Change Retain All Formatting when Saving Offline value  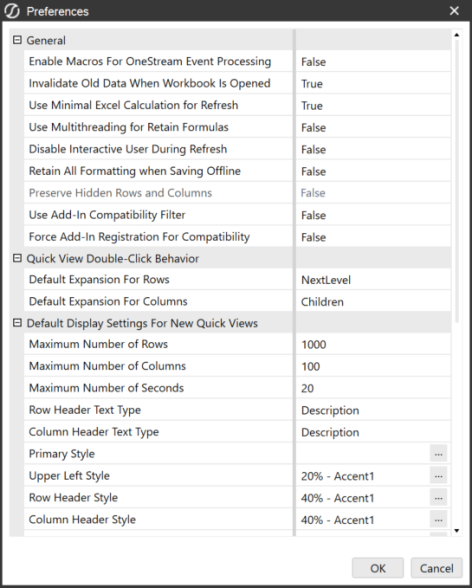click(373, 171)
